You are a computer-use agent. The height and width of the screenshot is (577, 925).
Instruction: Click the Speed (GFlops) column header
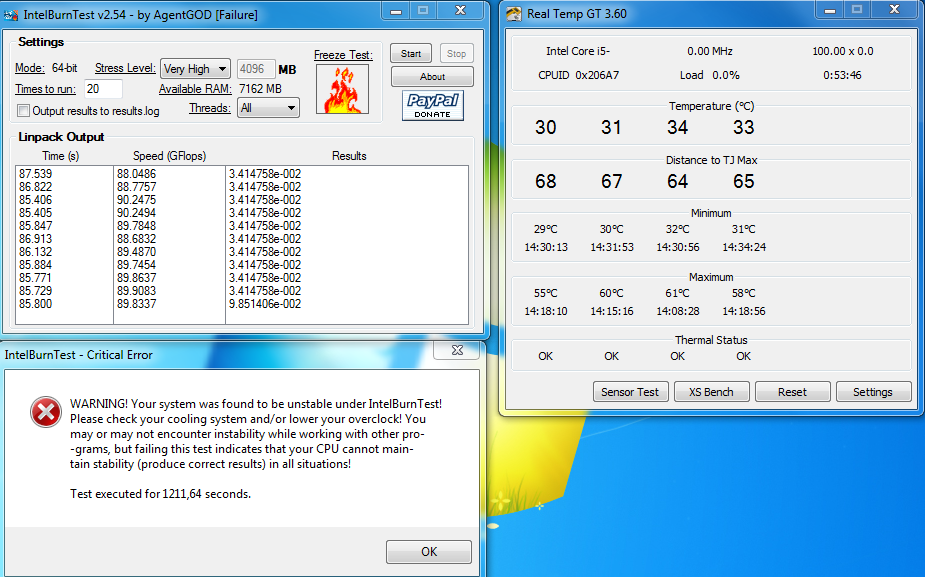[x=169, y=156]
